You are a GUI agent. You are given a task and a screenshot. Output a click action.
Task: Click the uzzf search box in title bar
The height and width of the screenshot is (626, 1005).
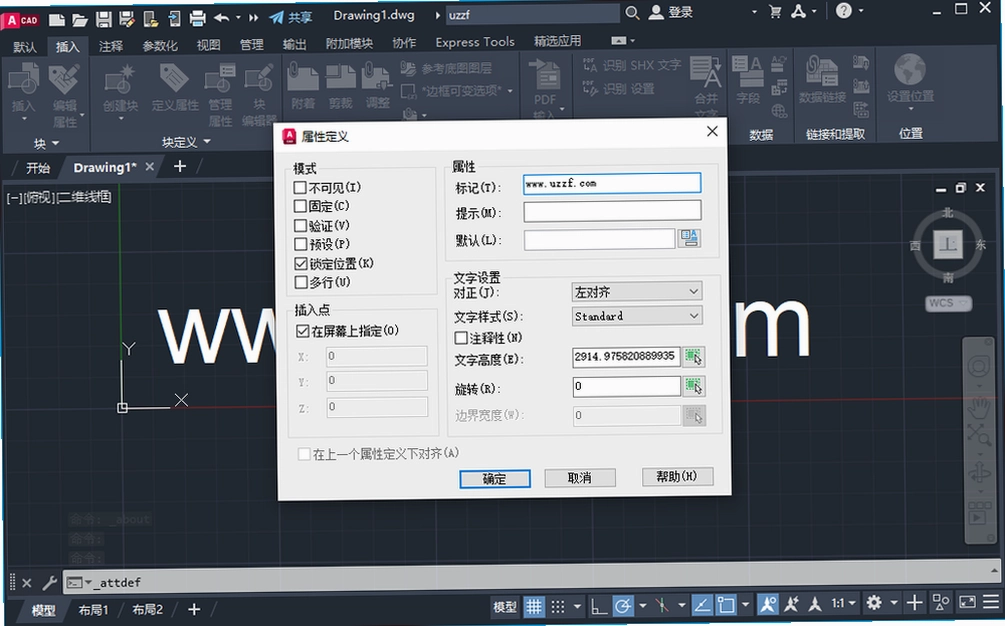532,14
